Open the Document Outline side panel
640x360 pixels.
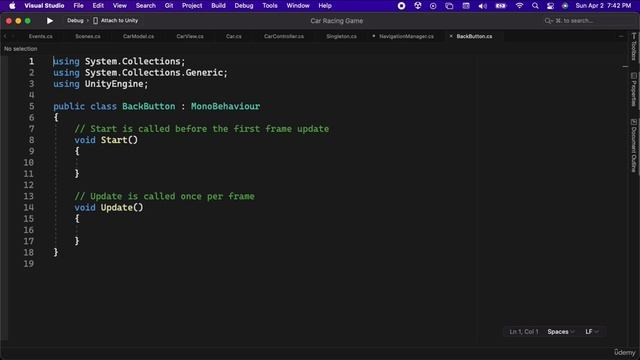634,145
